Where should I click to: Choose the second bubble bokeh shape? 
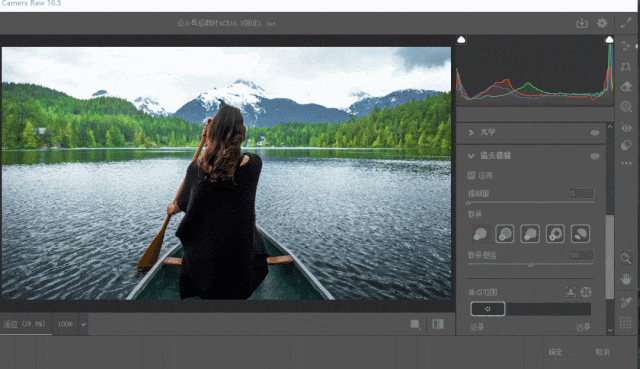[505, 234]
